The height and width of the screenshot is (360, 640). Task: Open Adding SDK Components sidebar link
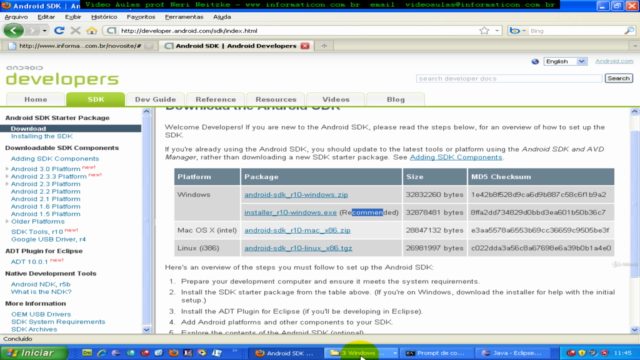pyautogui.click(x=55, y=158)
